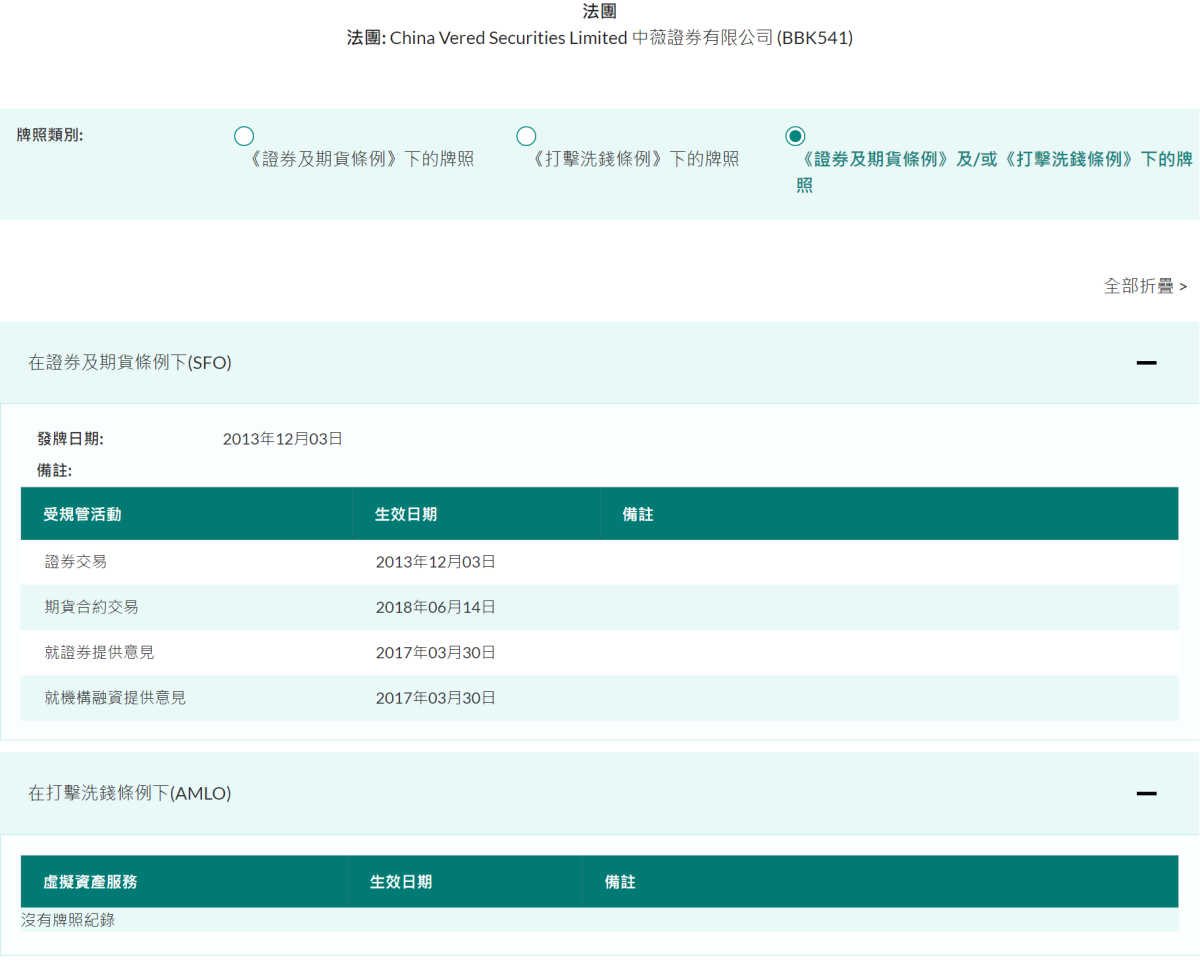Collapse the SFO section using its minus icon
This screenshot has width=1200, height=968.
pyautogui.click(x=1144, y=362)
